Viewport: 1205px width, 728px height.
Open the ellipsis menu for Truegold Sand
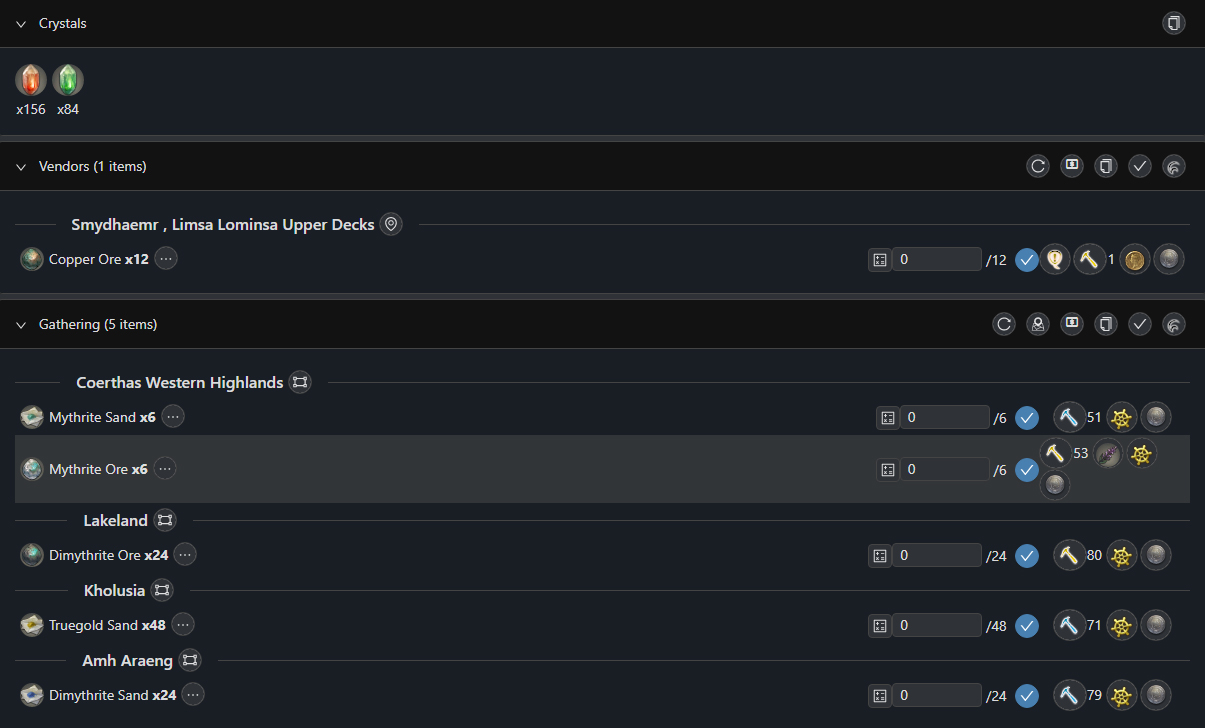182,624
